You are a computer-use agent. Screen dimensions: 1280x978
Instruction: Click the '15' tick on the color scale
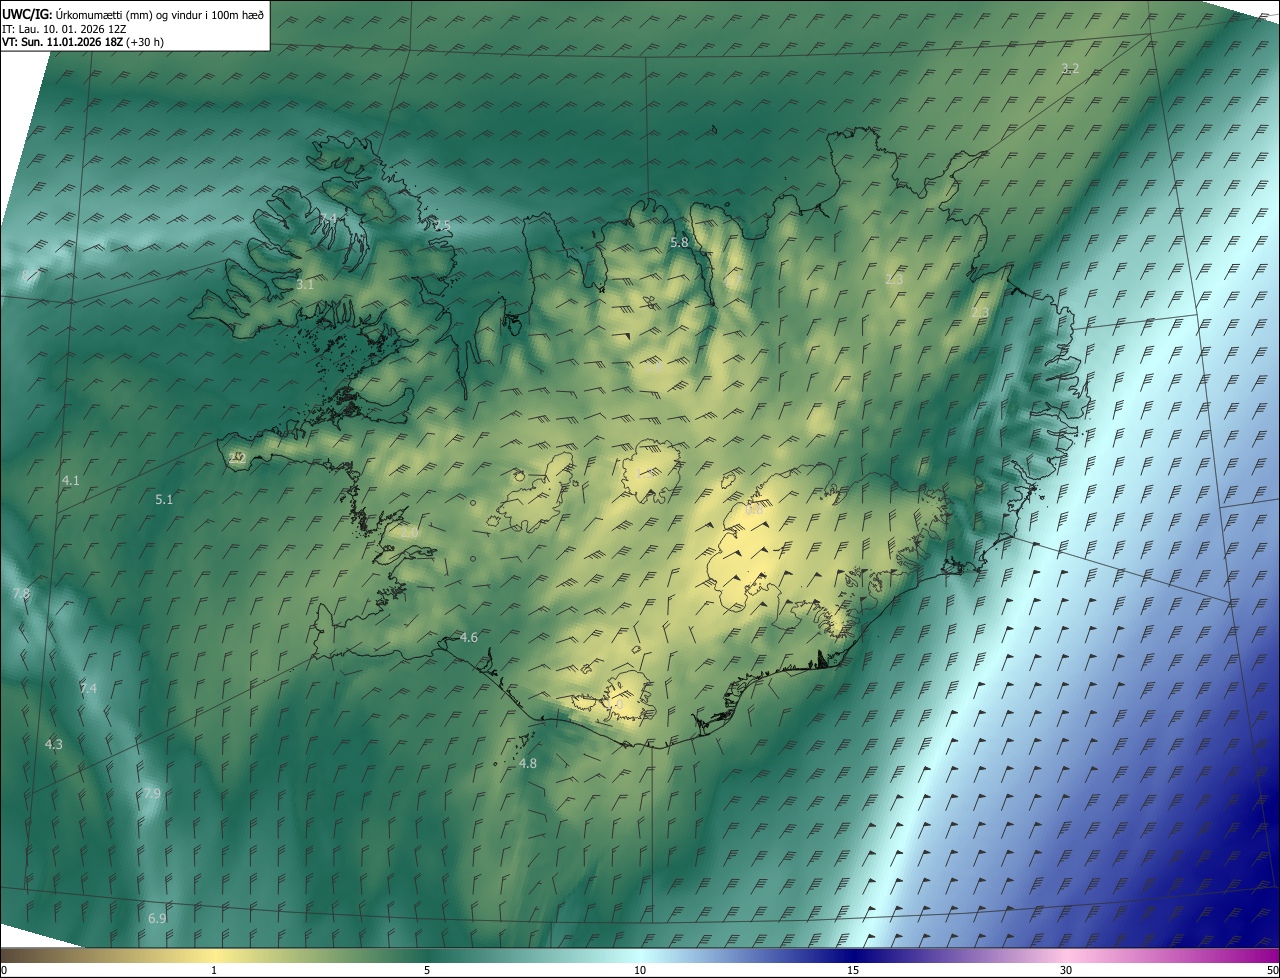coord(853,970)
